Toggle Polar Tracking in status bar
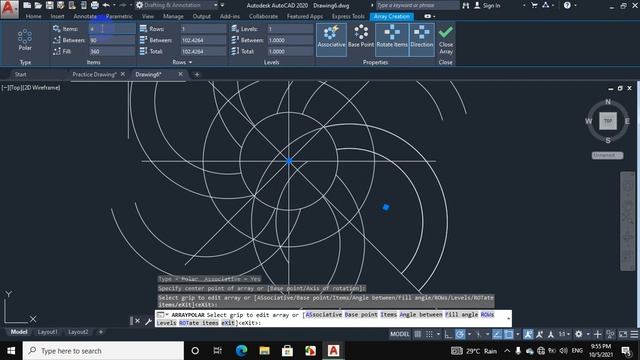 (460, 334)
